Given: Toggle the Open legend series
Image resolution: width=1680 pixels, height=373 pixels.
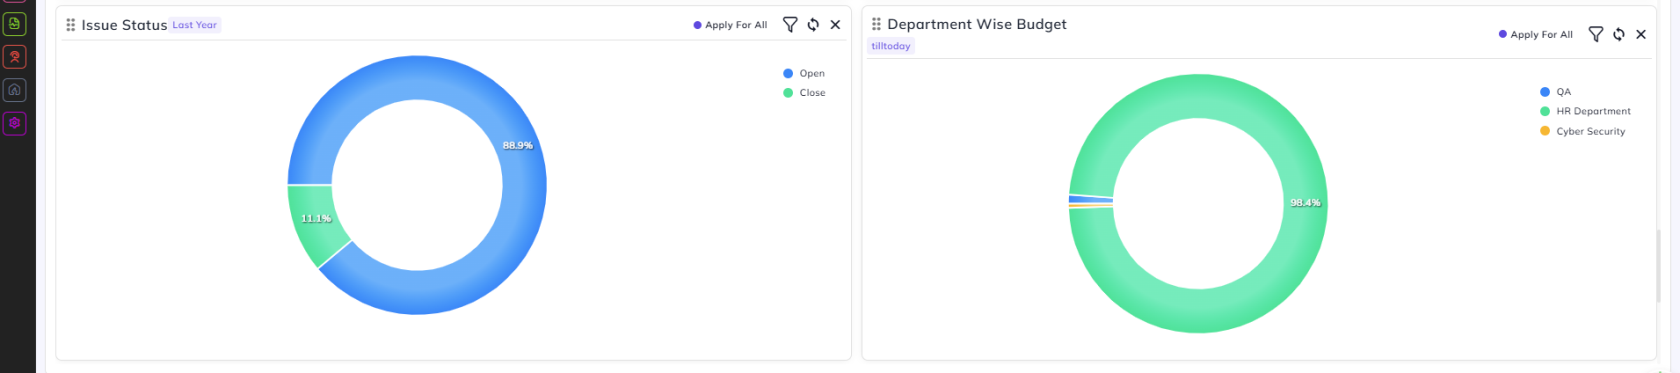Looking at the screenshot, I should click(804, 73).
